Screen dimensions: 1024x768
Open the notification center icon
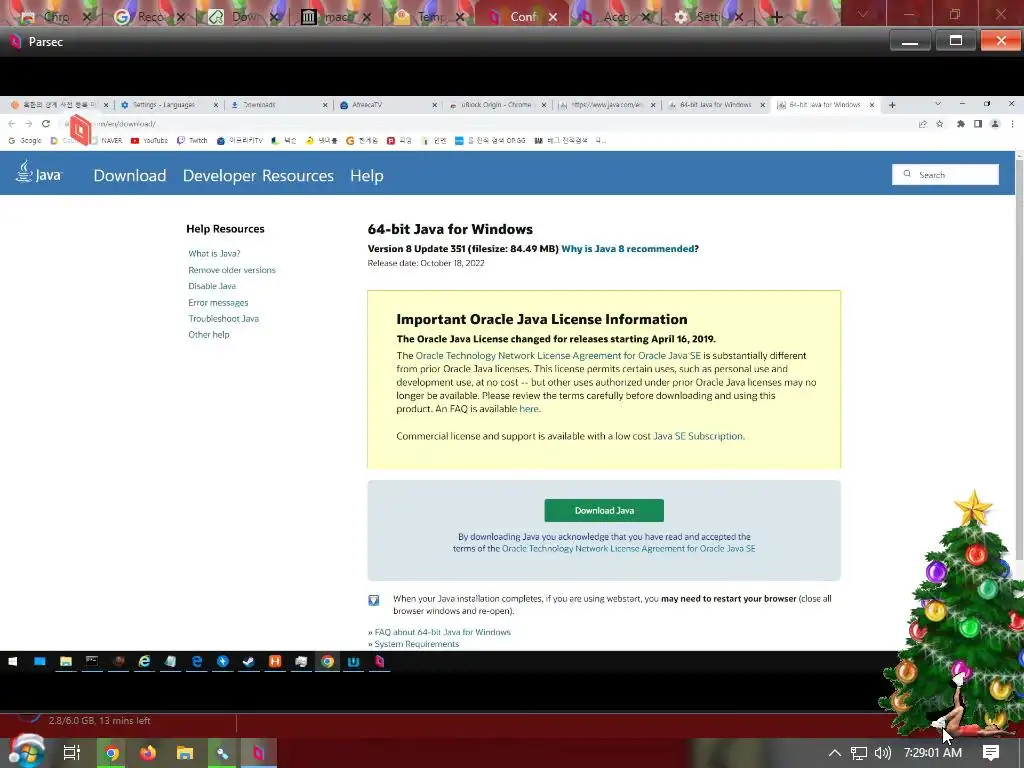pos(991,753)
